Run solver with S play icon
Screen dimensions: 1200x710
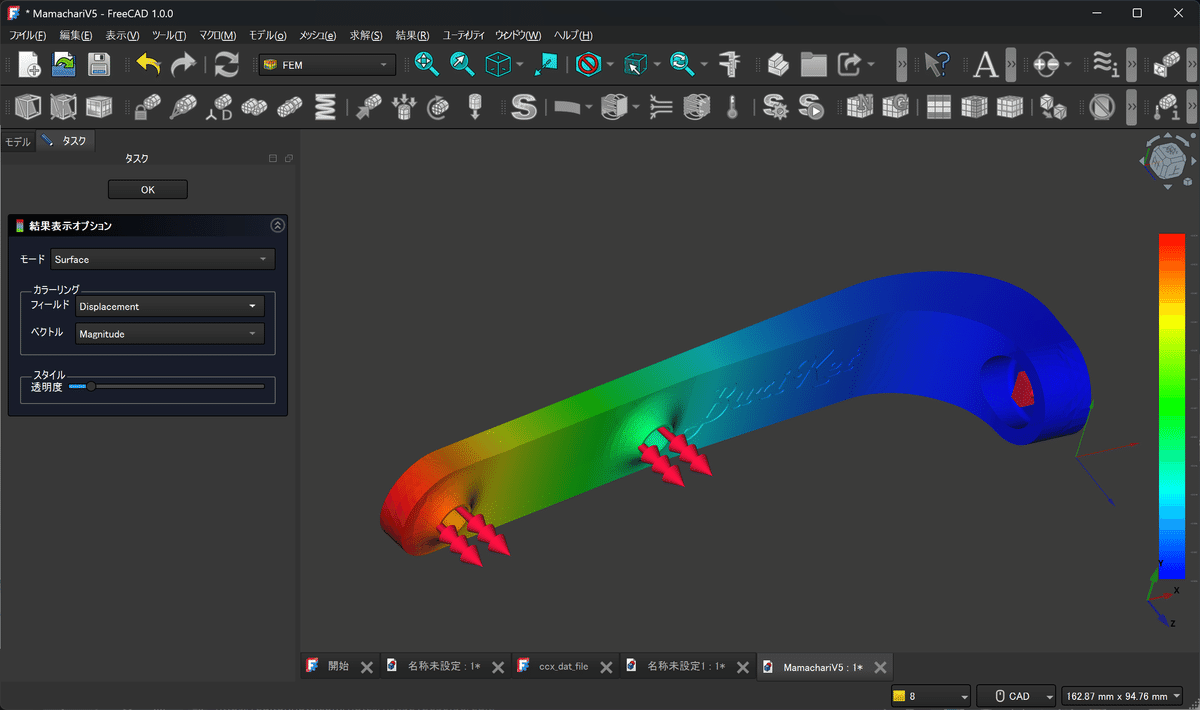point(811,106)
